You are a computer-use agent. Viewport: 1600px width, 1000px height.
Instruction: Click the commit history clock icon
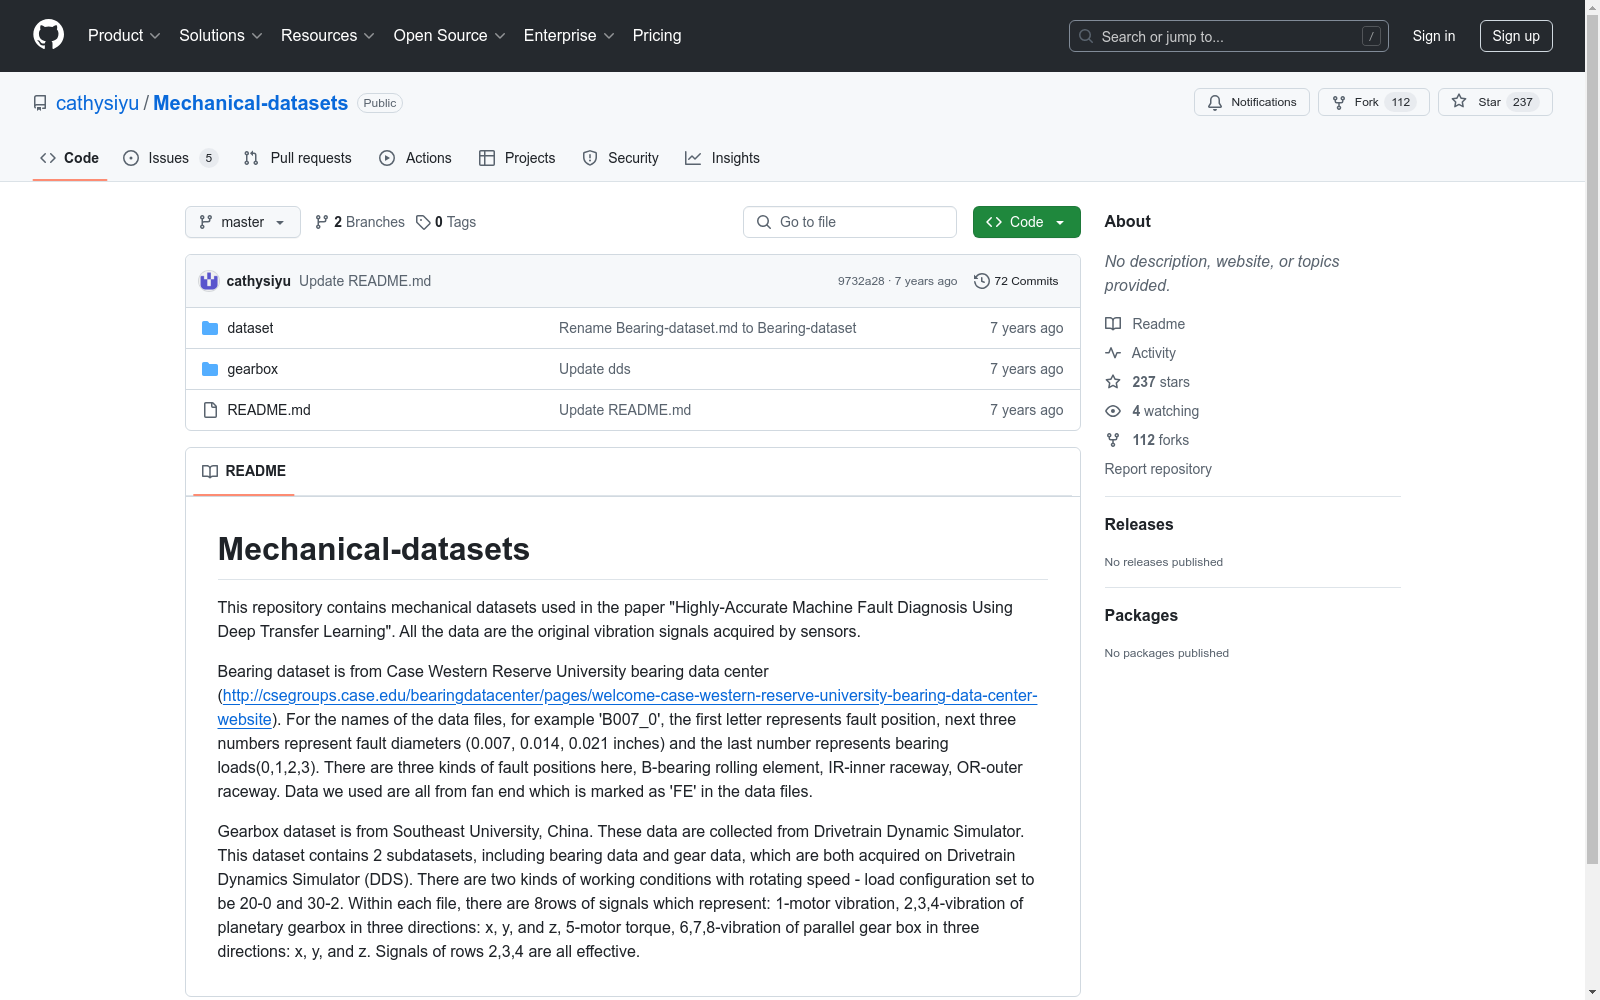click(982, 281)
